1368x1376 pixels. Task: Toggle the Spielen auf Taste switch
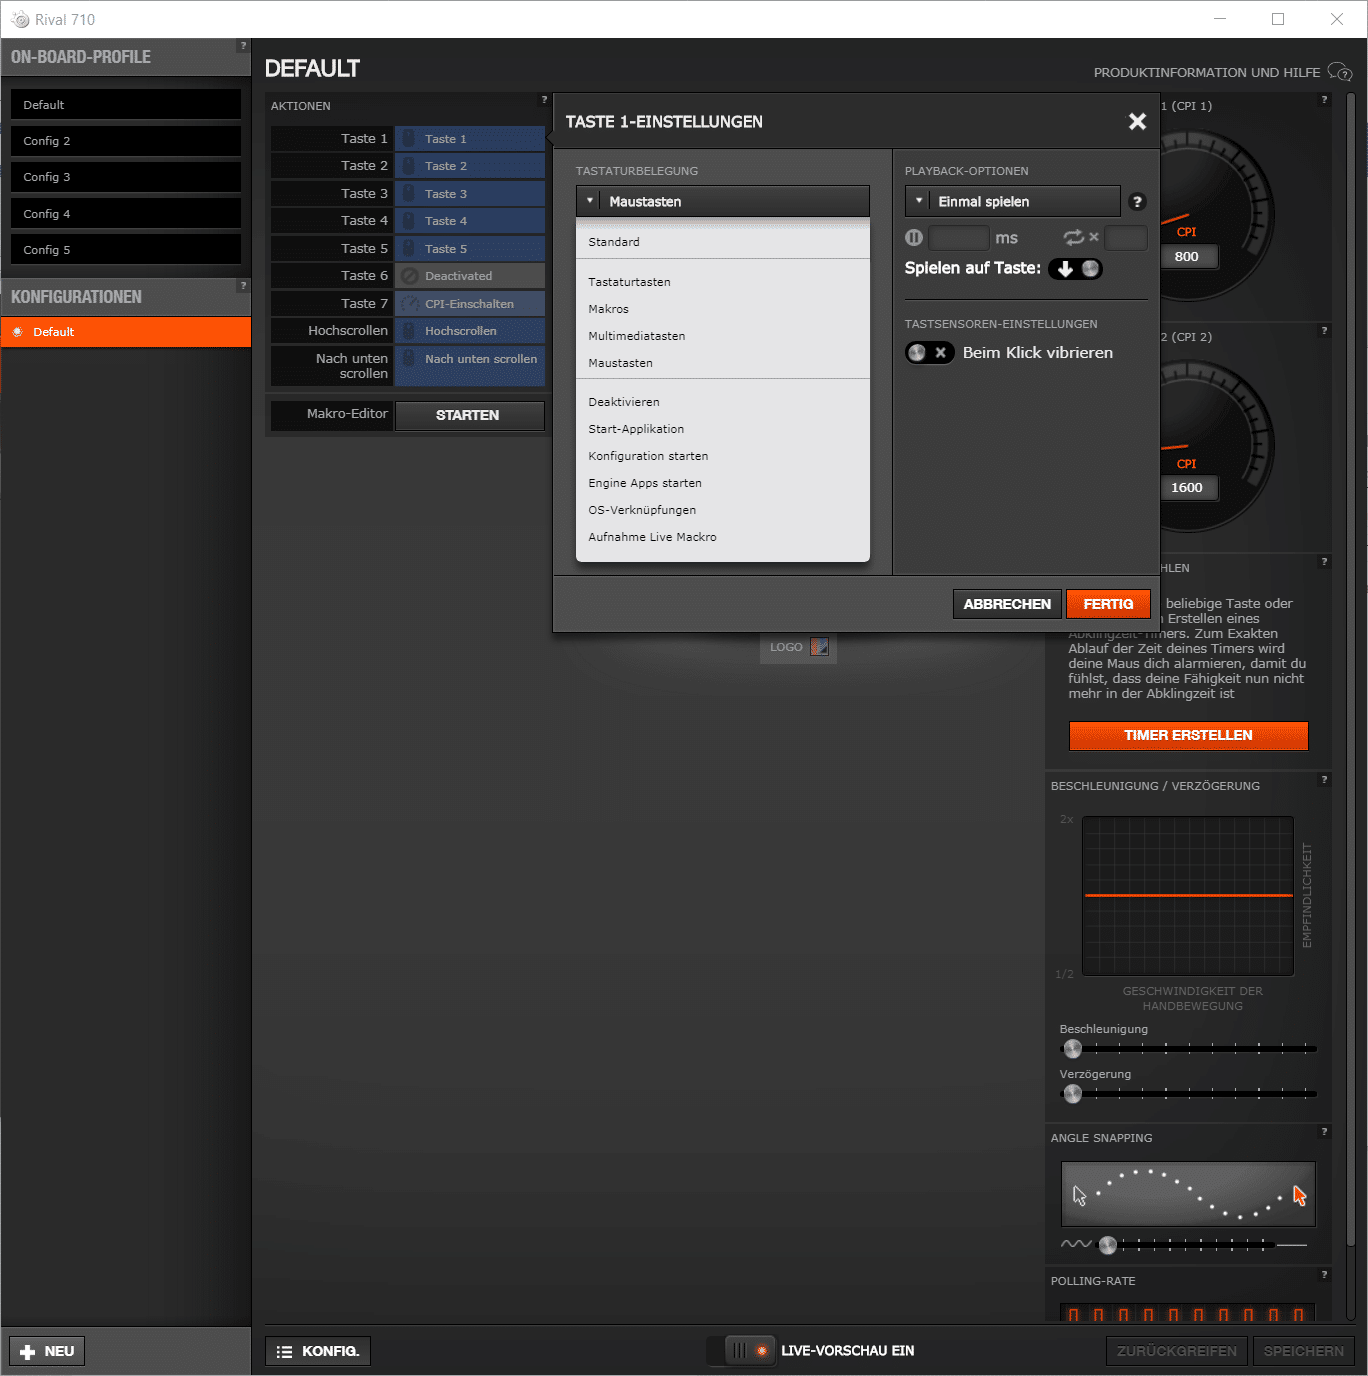point(1076,269)
